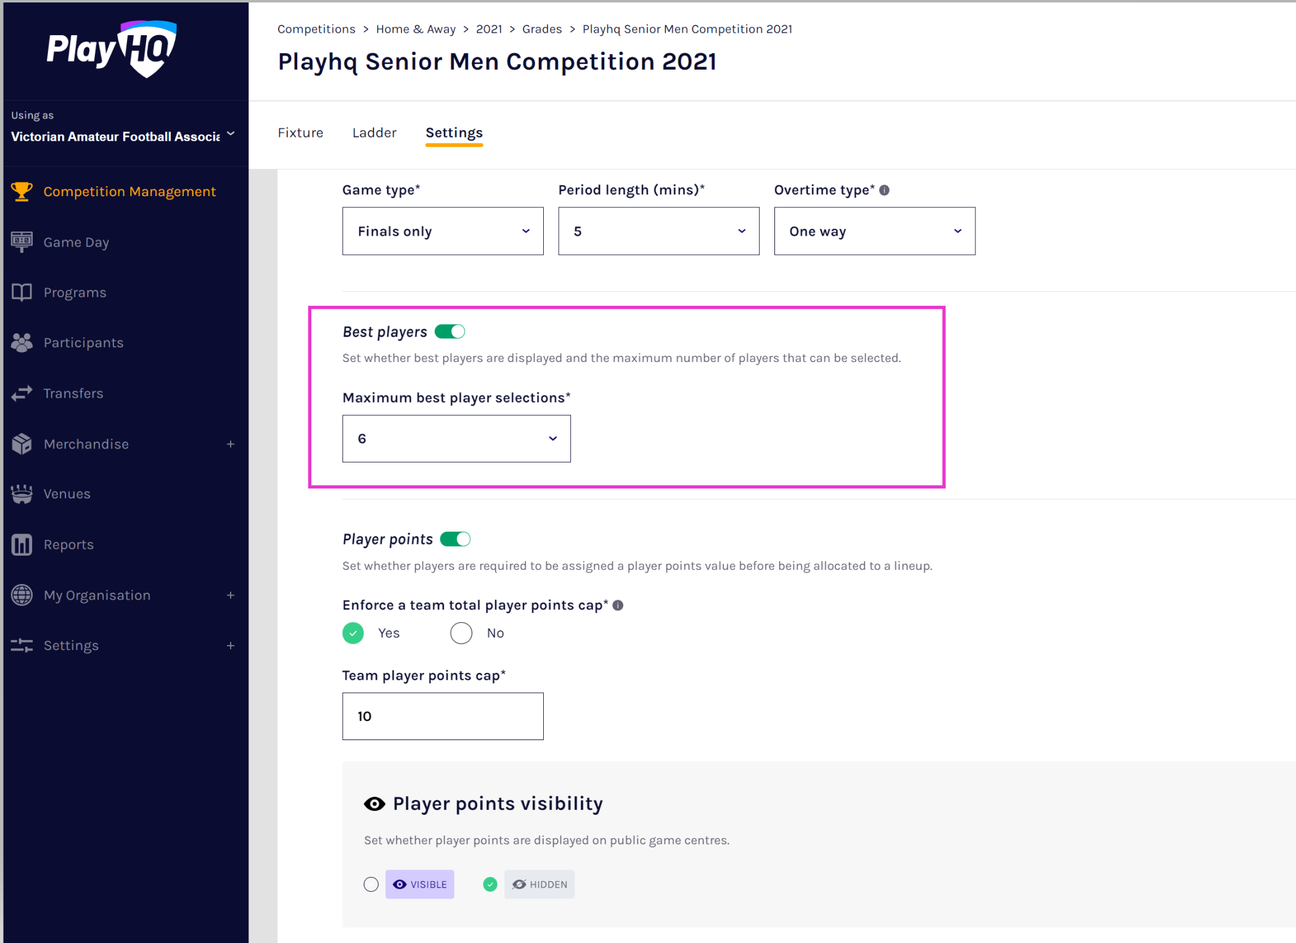Screen dimensions: 1296x943
Task: Open Game Day scoreboard icon
Action: point(22,242)
